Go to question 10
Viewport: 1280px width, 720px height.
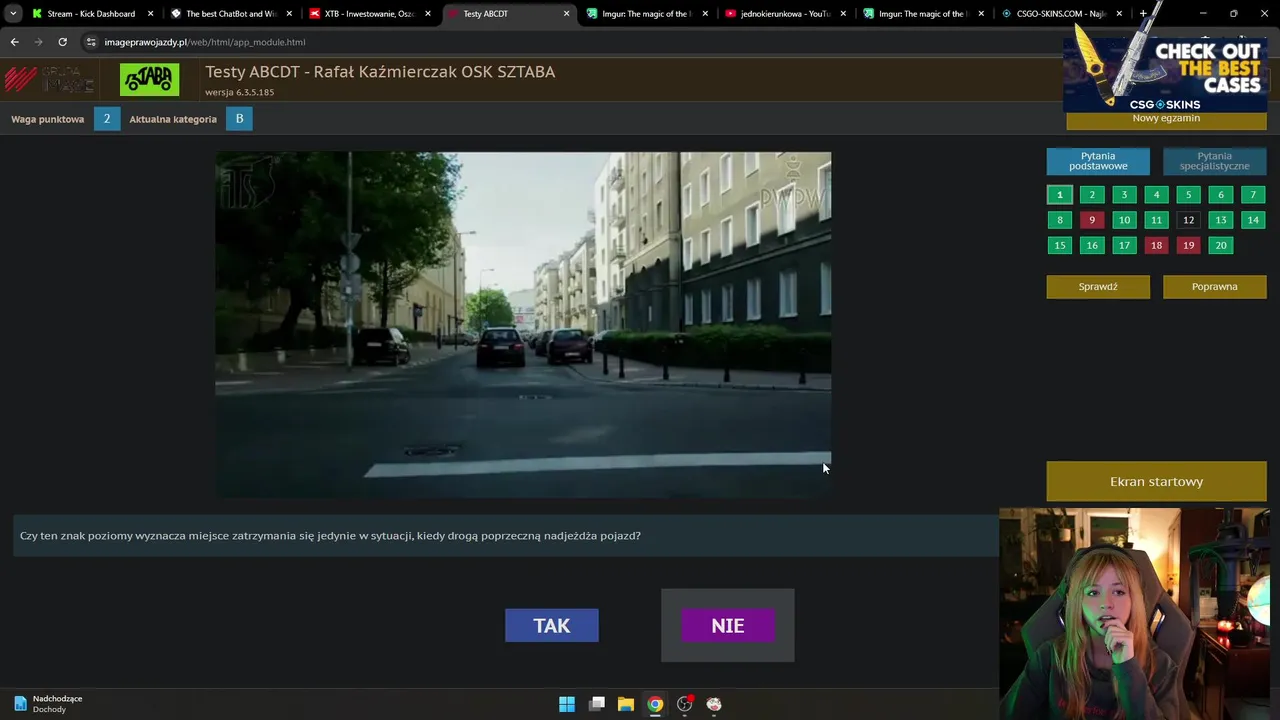click(x=1124, y=220)
